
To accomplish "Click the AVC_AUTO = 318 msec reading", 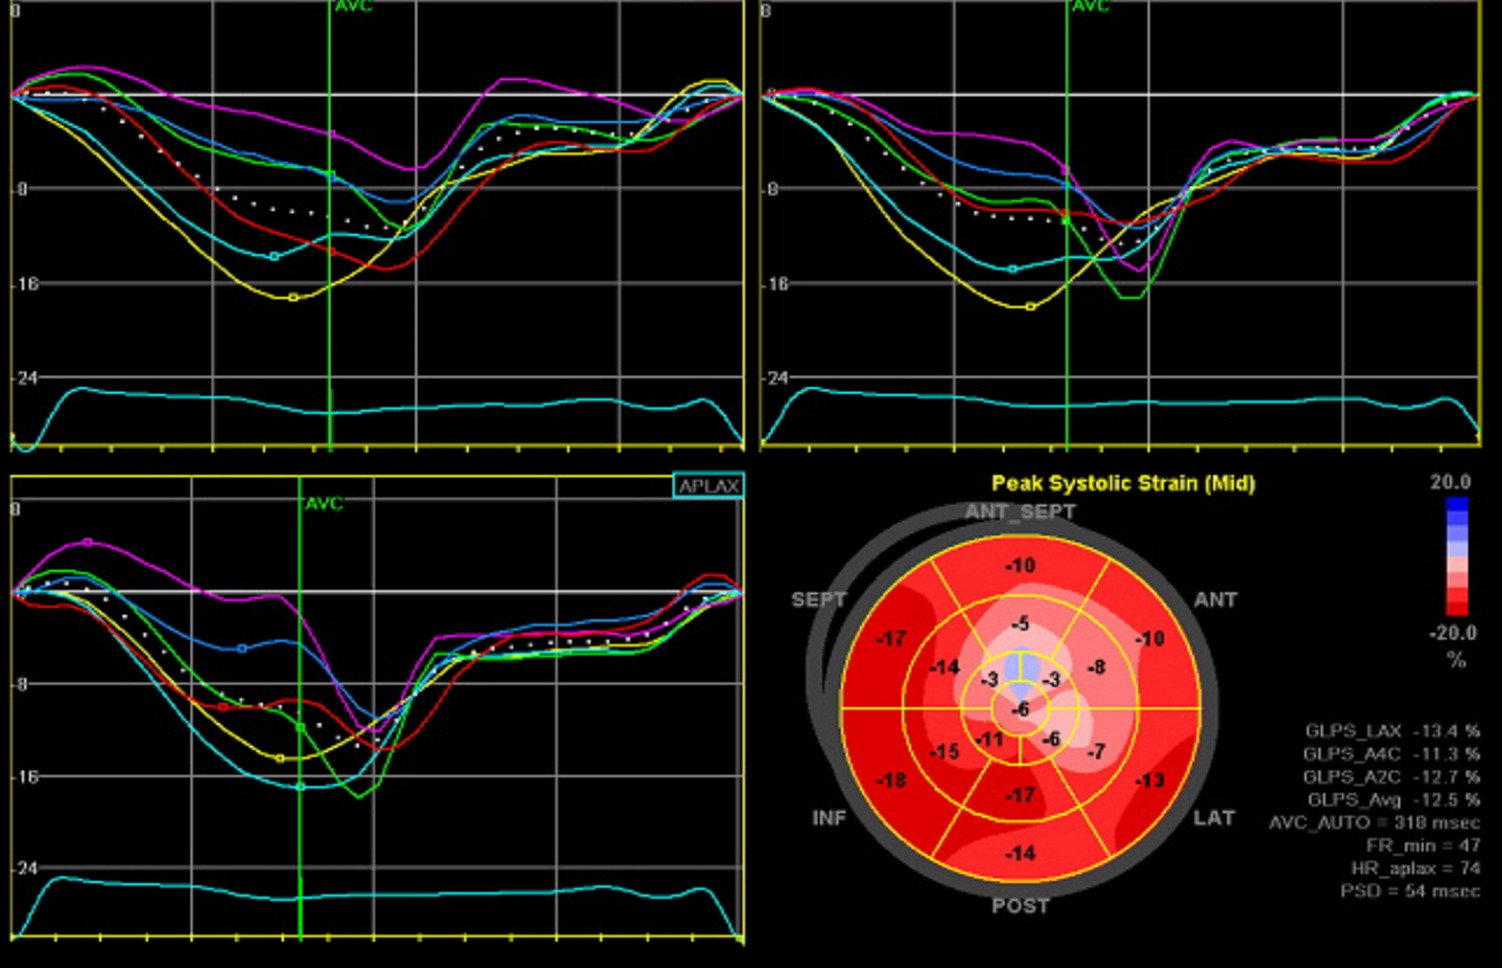I will [1375, 823].
